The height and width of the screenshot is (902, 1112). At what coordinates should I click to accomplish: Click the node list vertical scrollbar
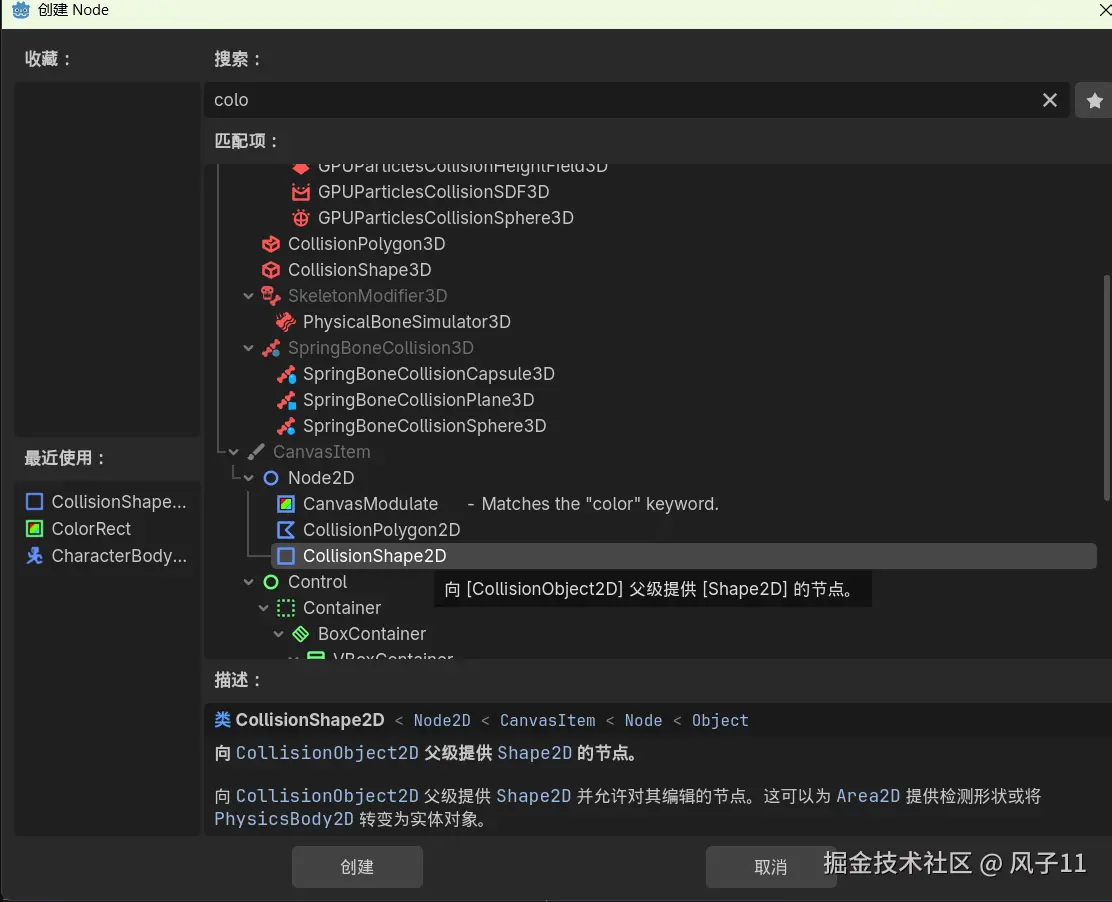point(1106,388)
